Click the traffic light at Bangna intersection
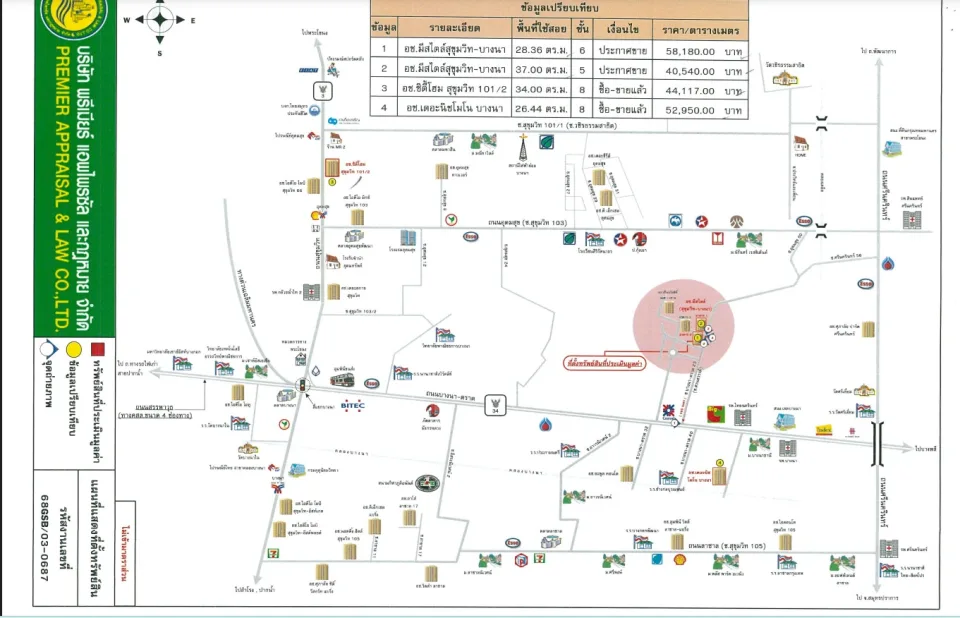The image size is (960, 618). [301, 385]
